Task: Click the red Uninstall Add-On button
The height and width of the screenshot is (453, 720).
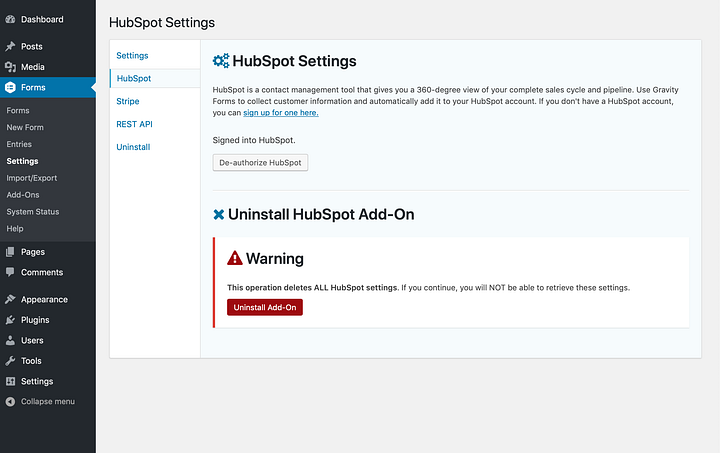Action: (265, 308)
